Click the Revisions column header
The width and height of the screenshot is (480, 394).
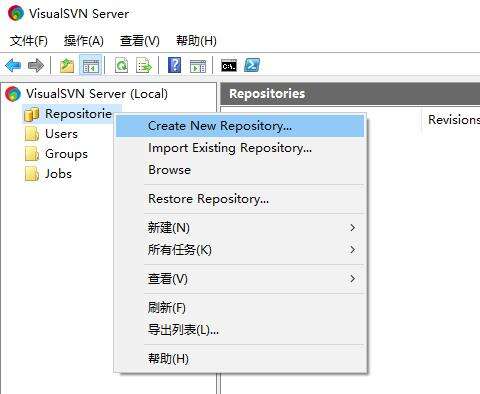click(x=453, y=119)
